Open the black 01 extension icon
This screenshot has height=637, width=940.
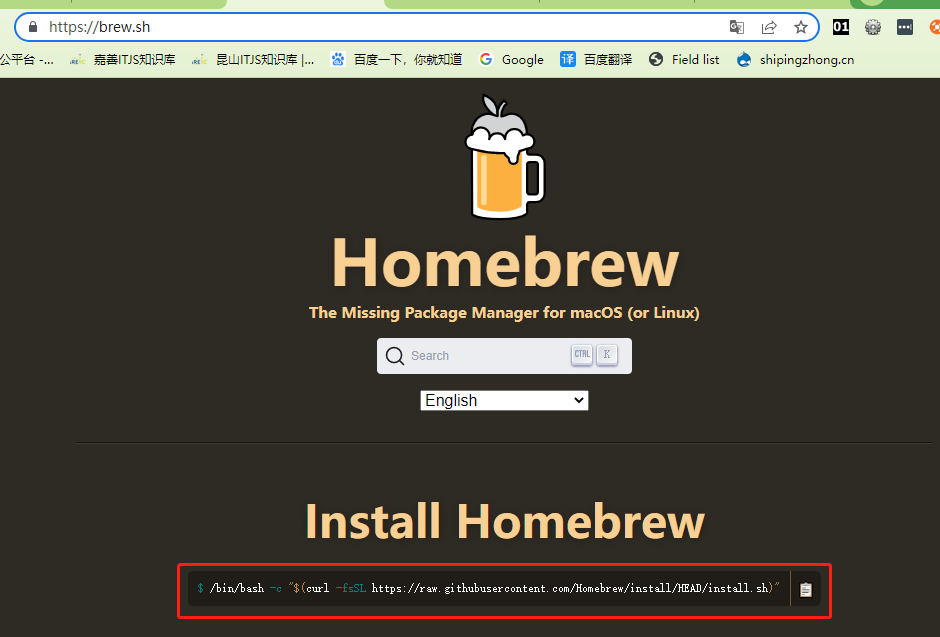[840, 27]
